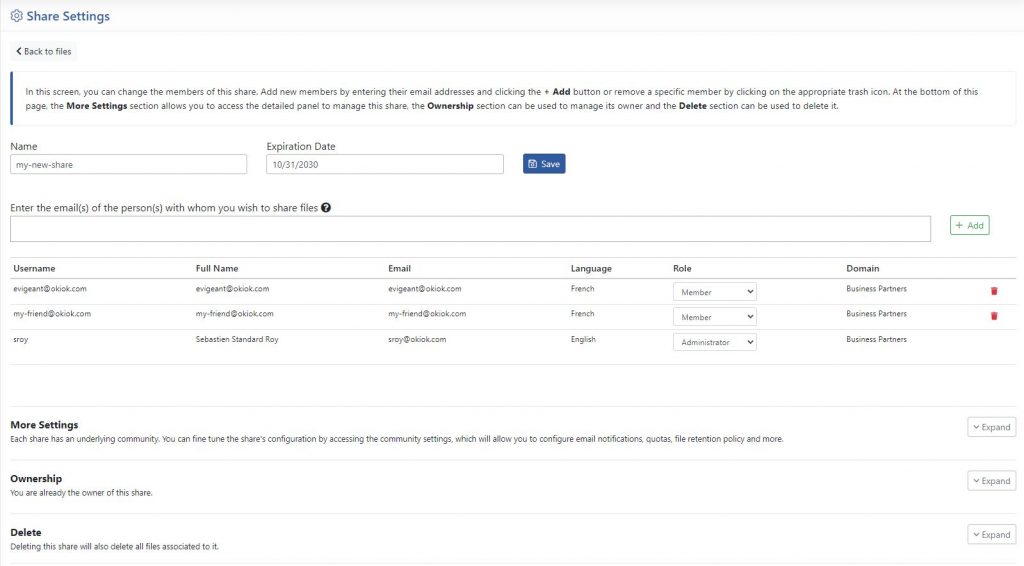Screen dimensions: 1024x566
Task: Open the Administrator role dropdown for sroy
Action: pyautogui.click(x=714, y=342)
